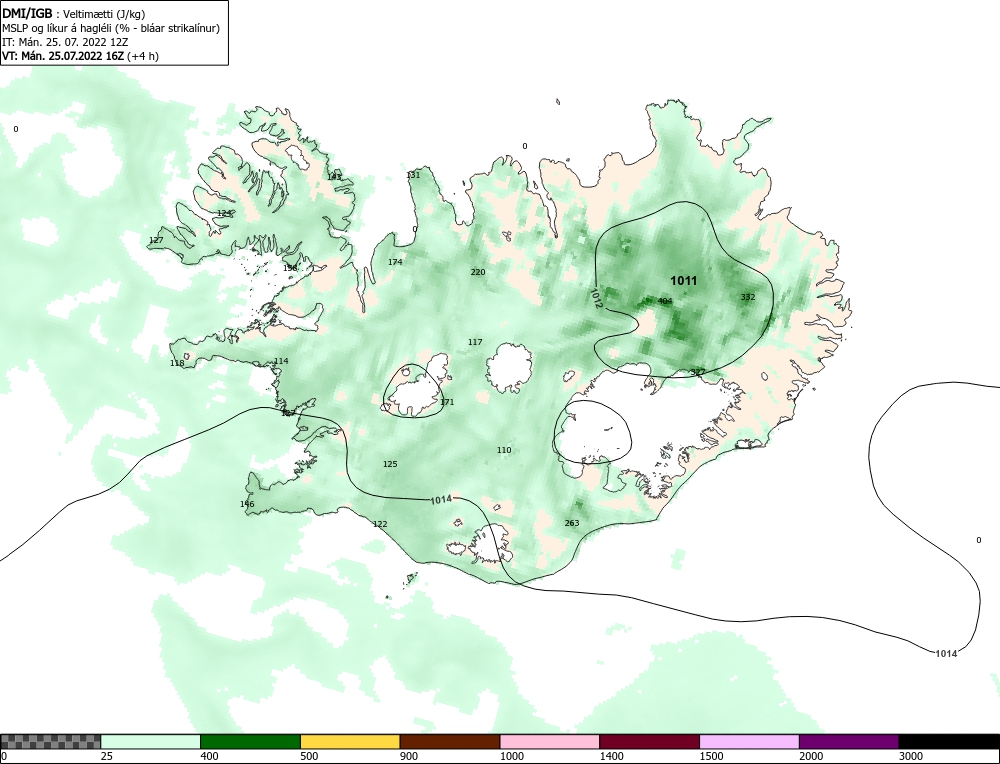Click the dark green 400–500 legend swatch

pyautogui.click(x=250, y=741)
